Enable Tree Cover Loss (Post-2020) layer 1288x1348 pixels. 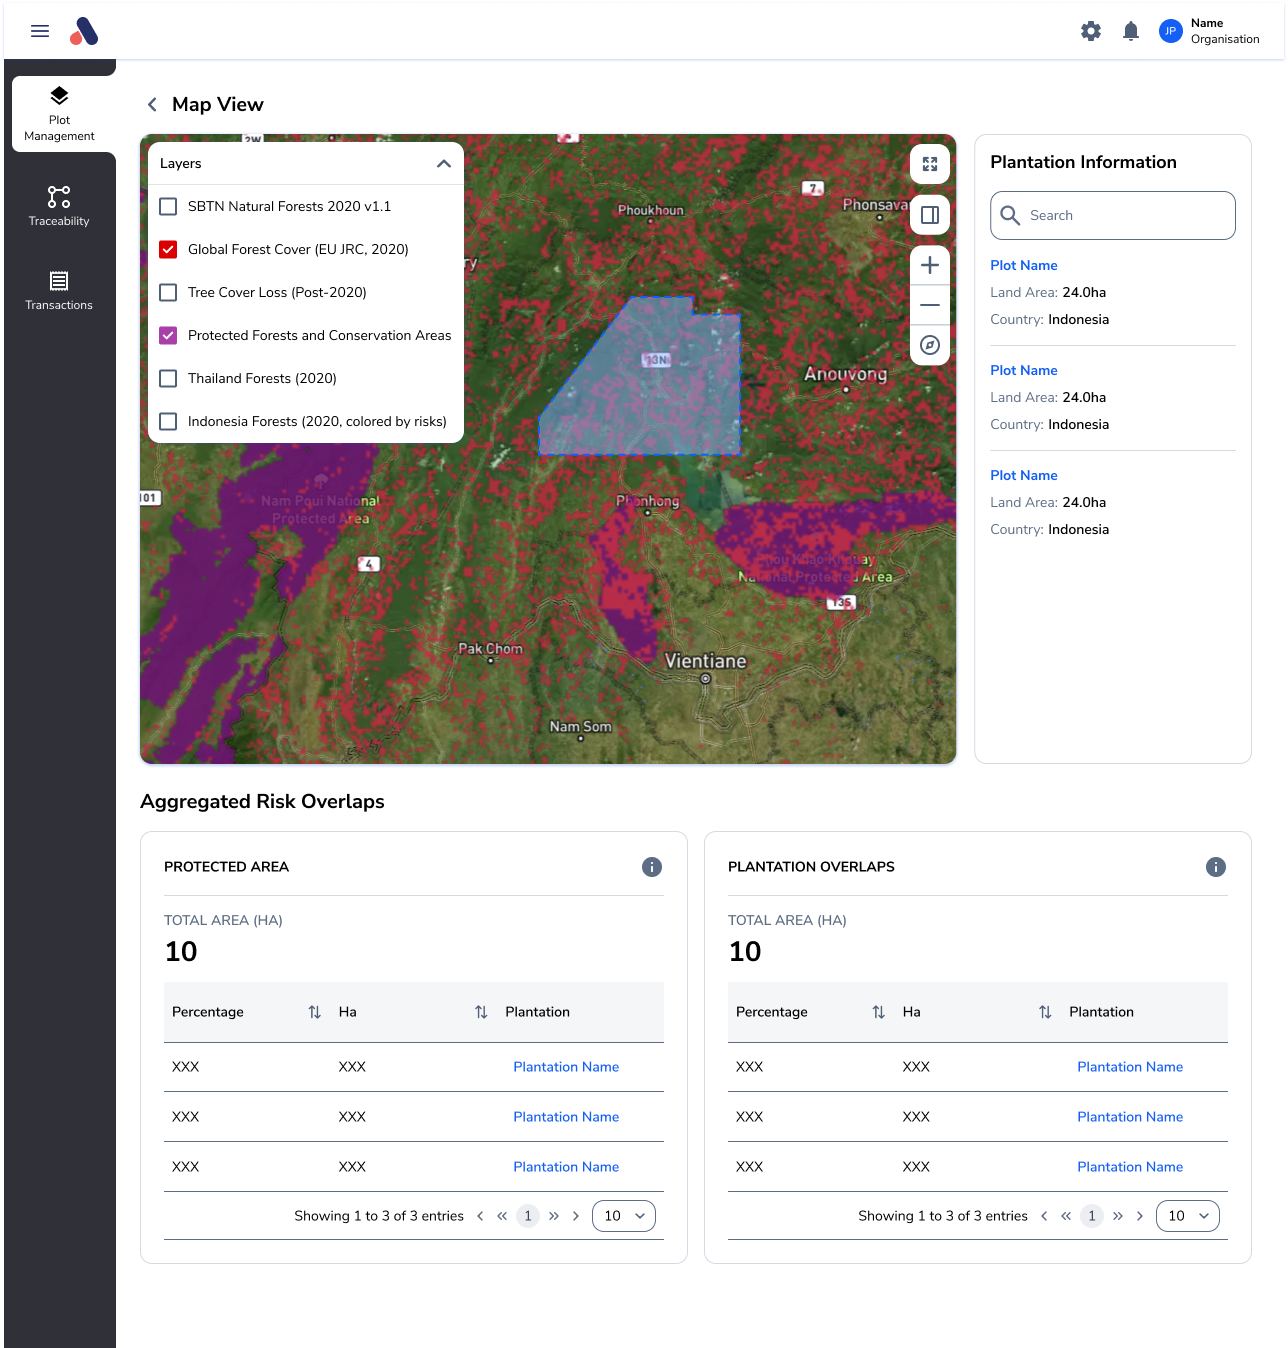tap(168, 292)
